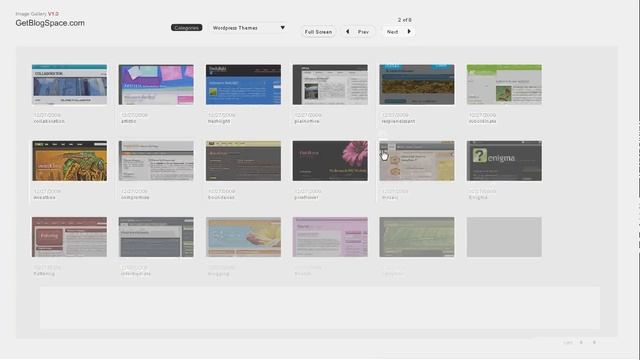Open the orange bee illustration theme thumbnail

(x=69, y=161)
